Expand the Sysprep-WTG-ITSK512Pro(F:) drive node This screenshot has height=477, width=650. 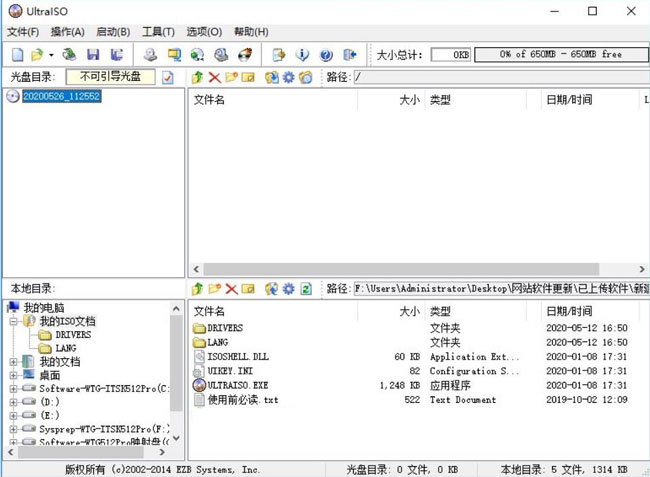click(x=13, y=429)
